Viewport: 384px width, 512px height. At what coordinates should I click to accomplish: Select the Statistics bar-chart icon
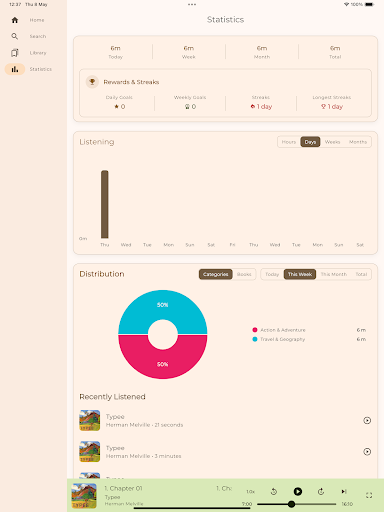click(15, 69)
